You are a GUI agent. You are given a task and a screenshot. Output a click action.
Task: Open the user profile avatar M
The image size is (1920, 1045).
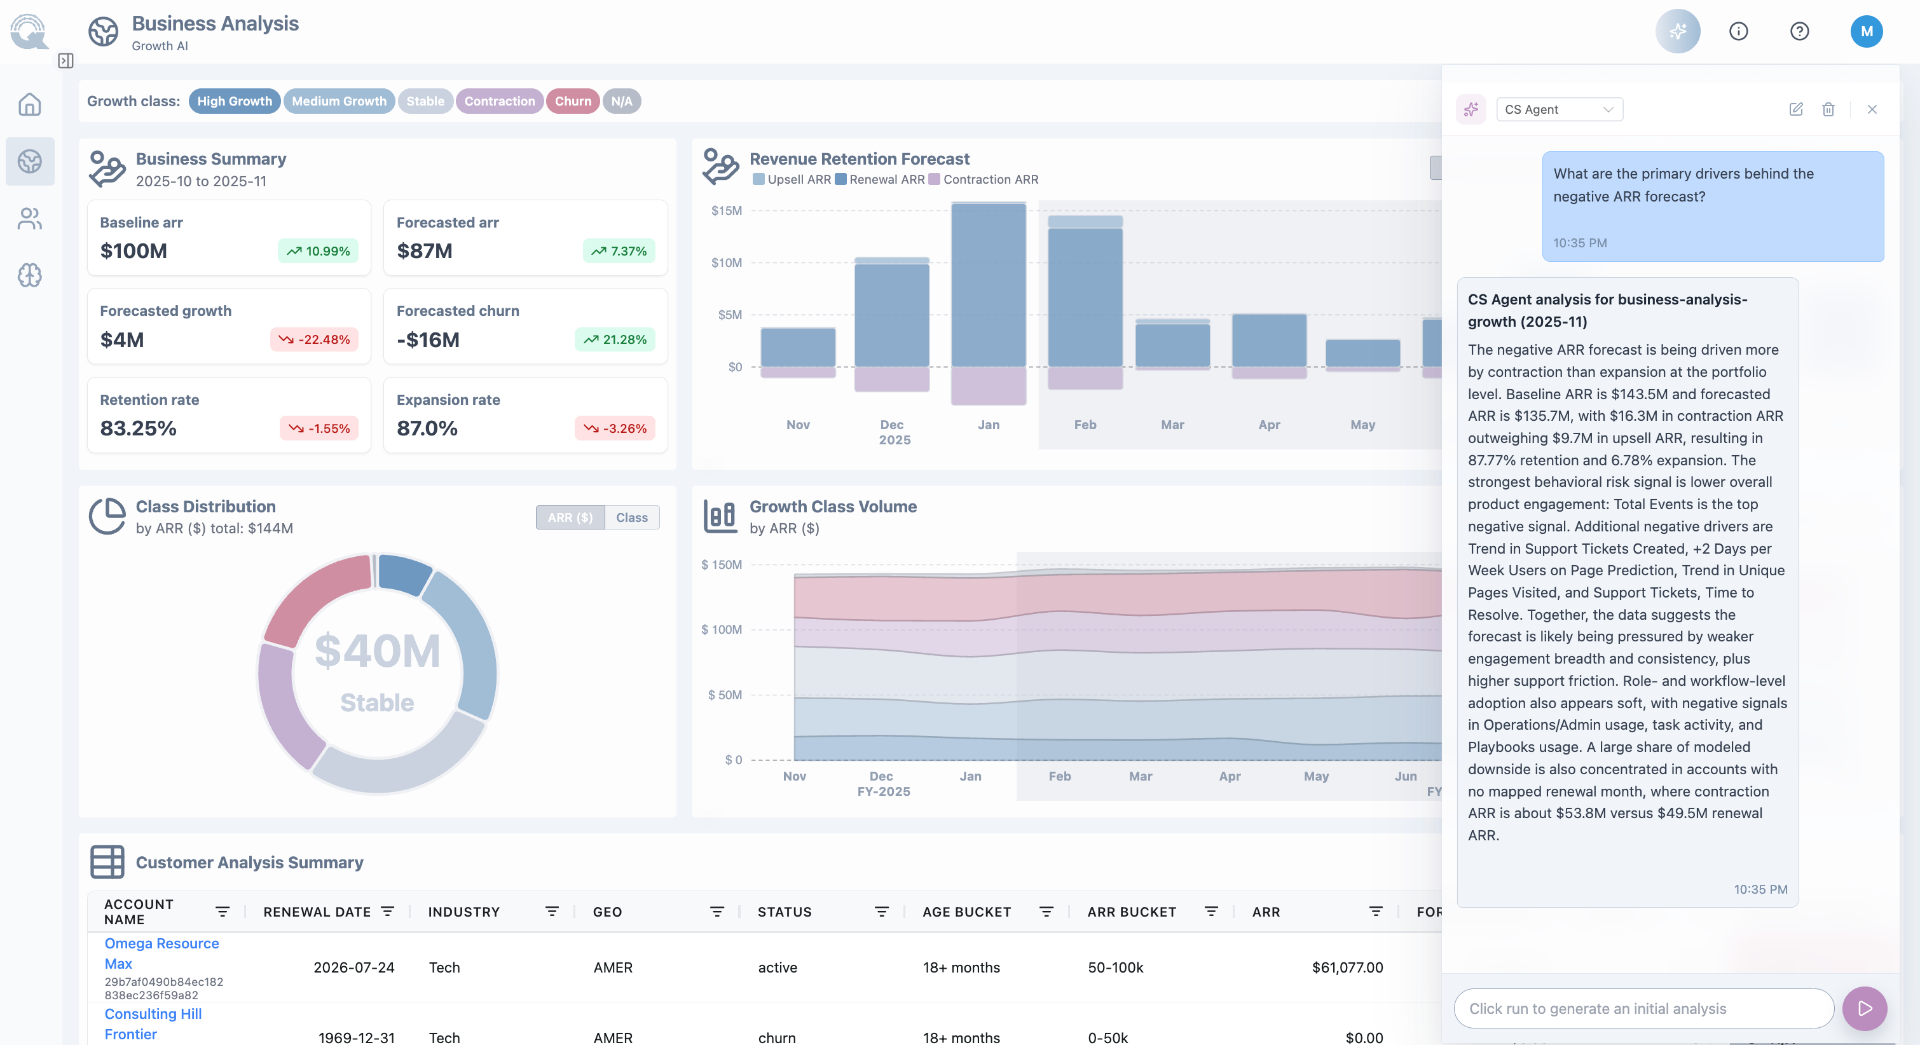pyautogui.click(x=1867, y=31)
